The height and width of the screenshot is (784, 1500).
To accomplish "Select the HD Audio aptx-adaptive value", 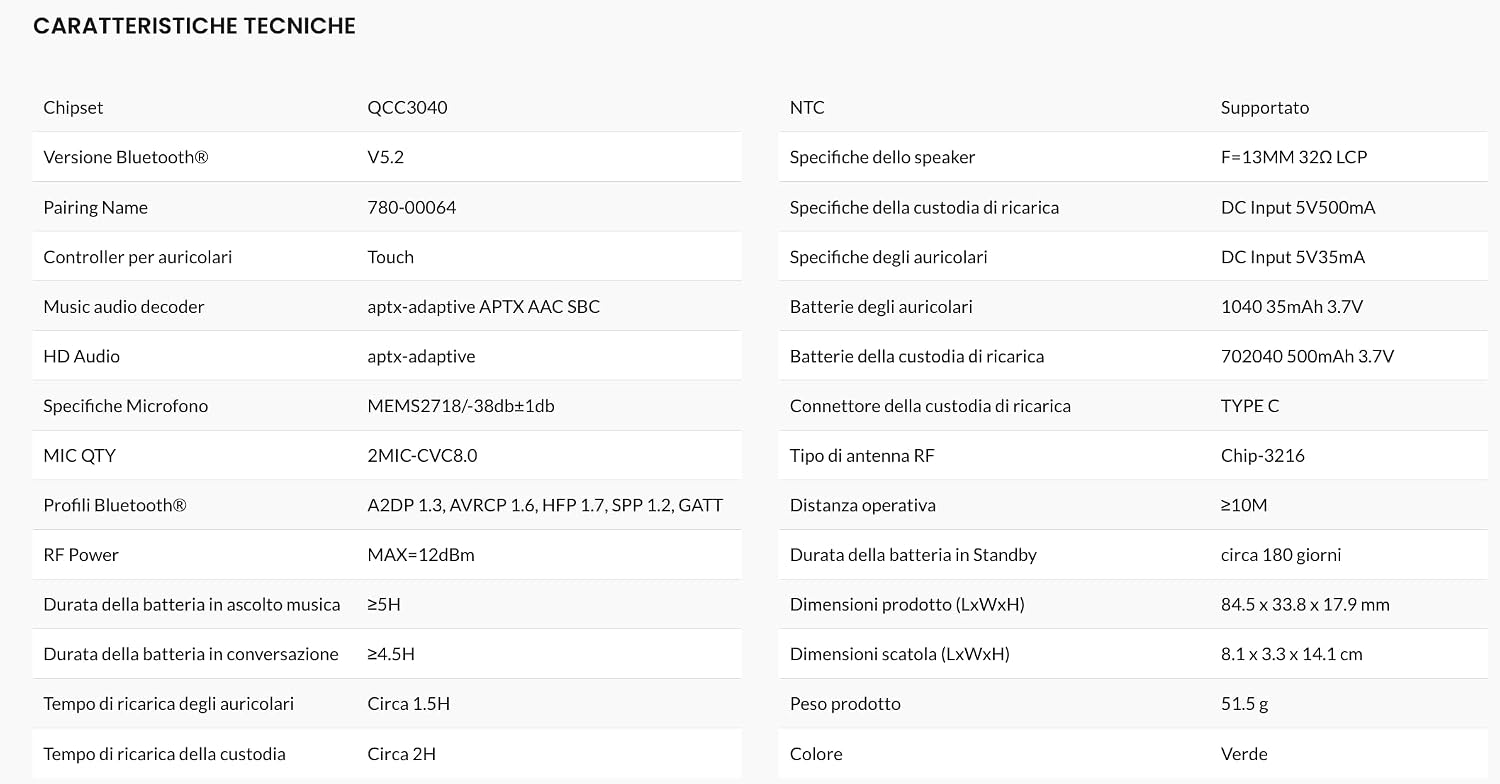I will (x=421, y=356).
